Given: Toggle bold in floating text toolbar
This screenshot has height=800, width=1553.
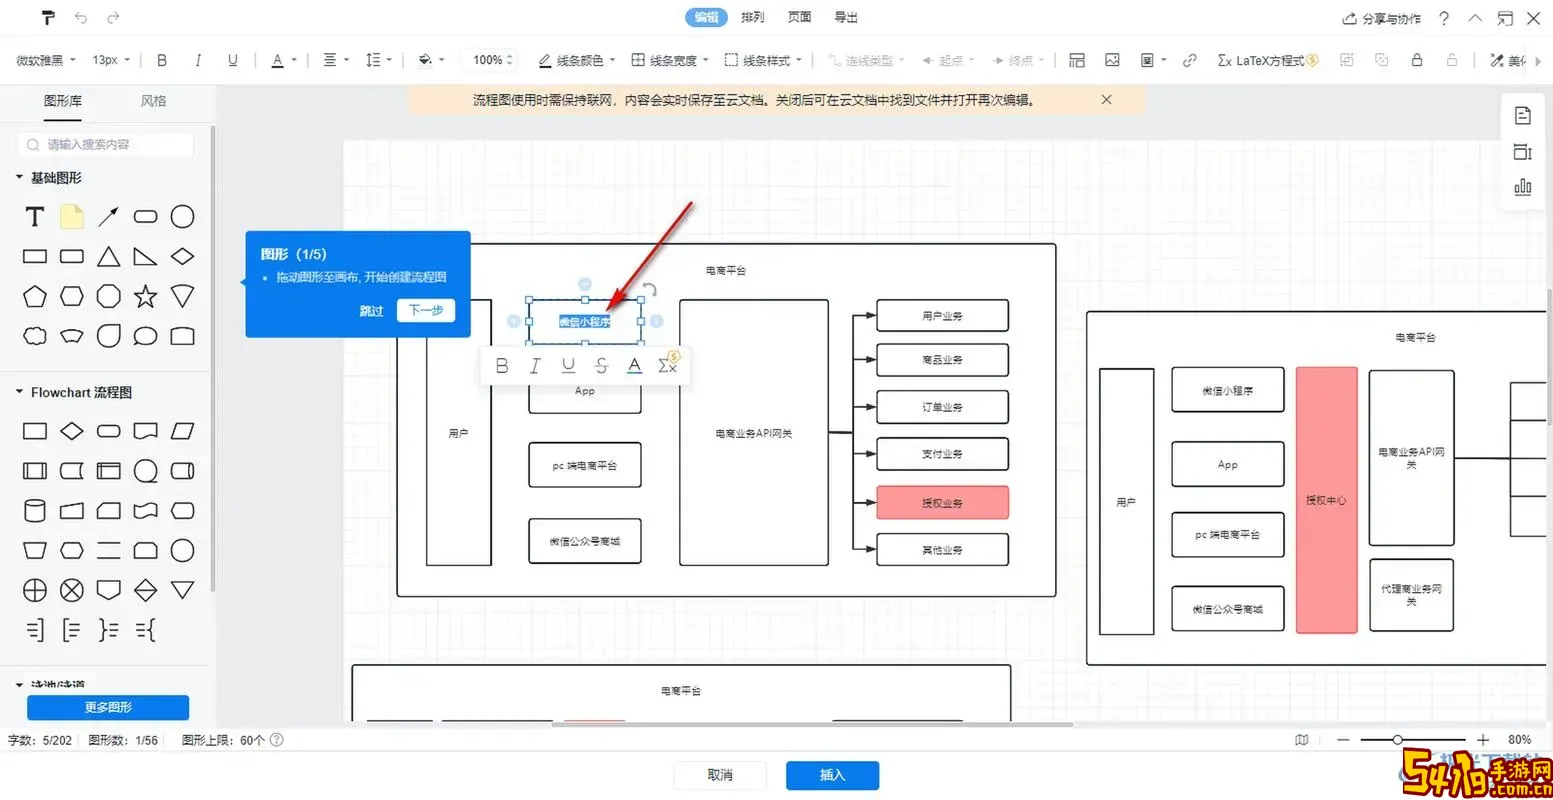Looking at the screenshot, I should click(x=502, y=366).
